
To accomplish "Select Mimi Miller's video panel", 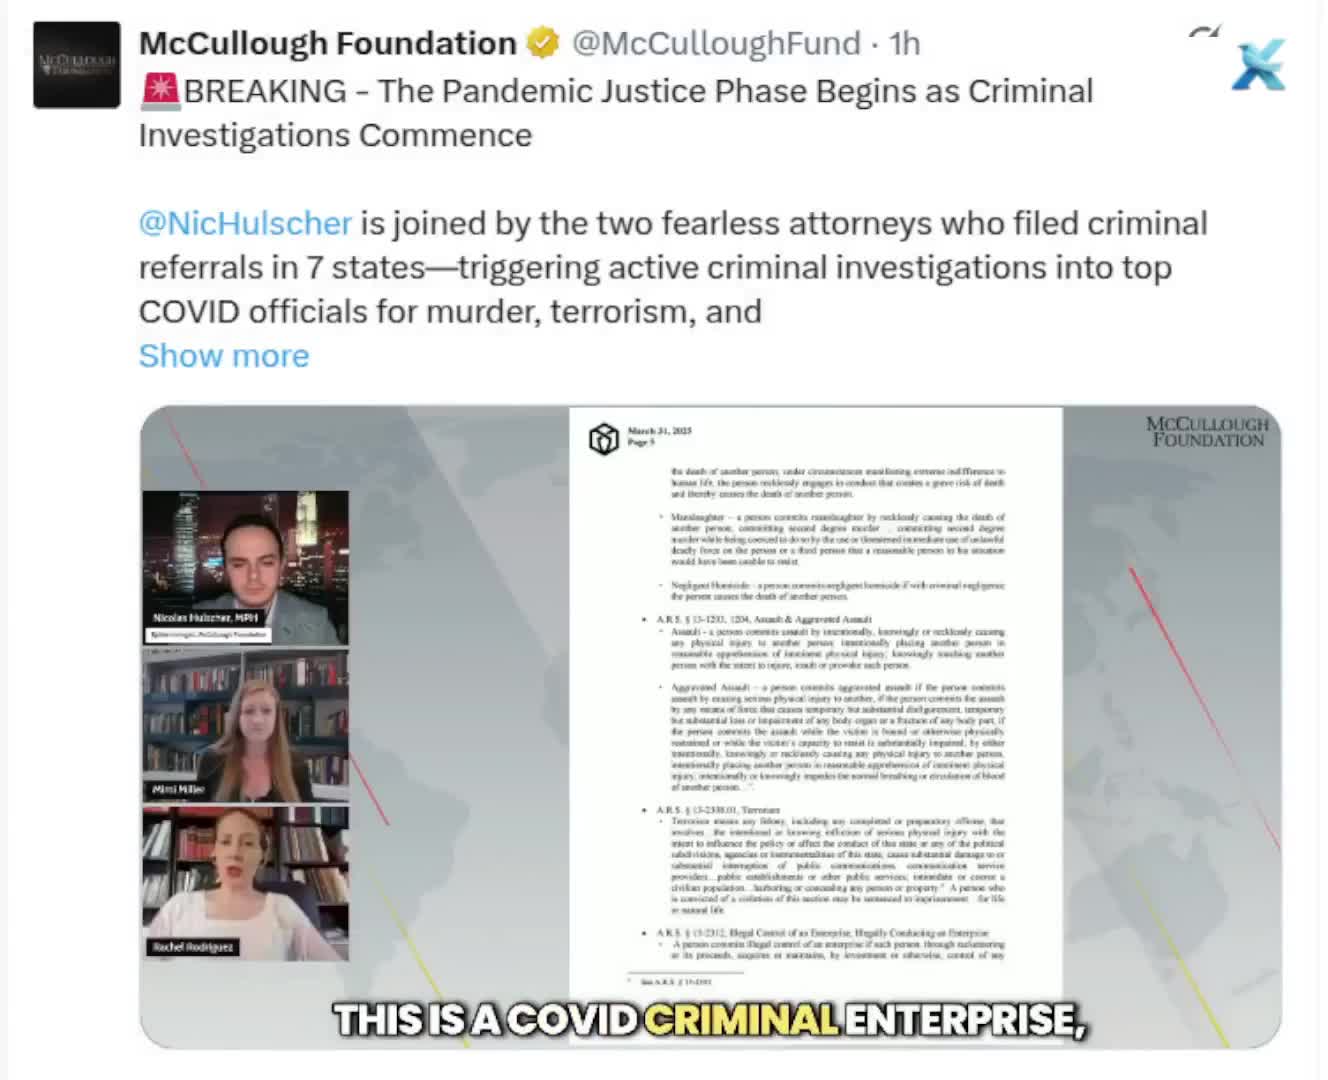I will coord(246,725).
